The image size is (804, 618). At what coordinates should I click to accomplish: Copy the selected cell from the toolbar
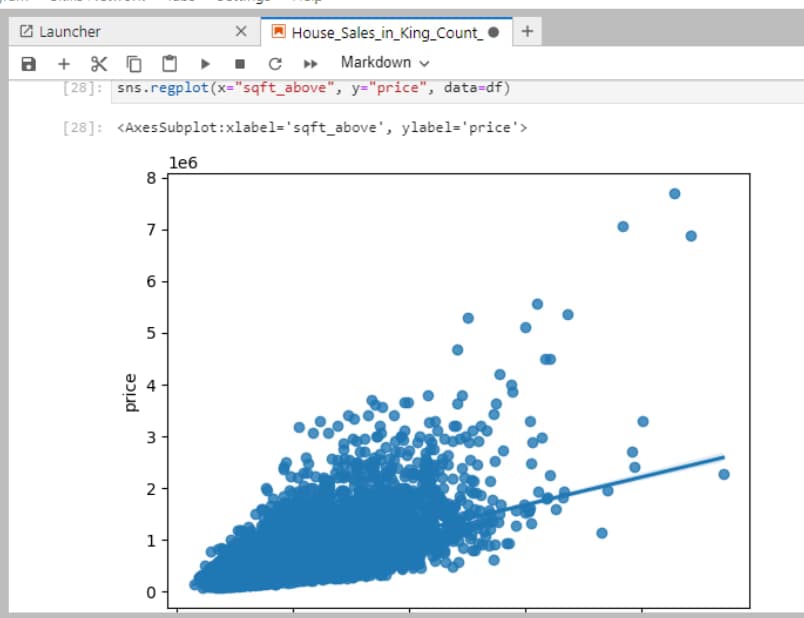(134, 63)
